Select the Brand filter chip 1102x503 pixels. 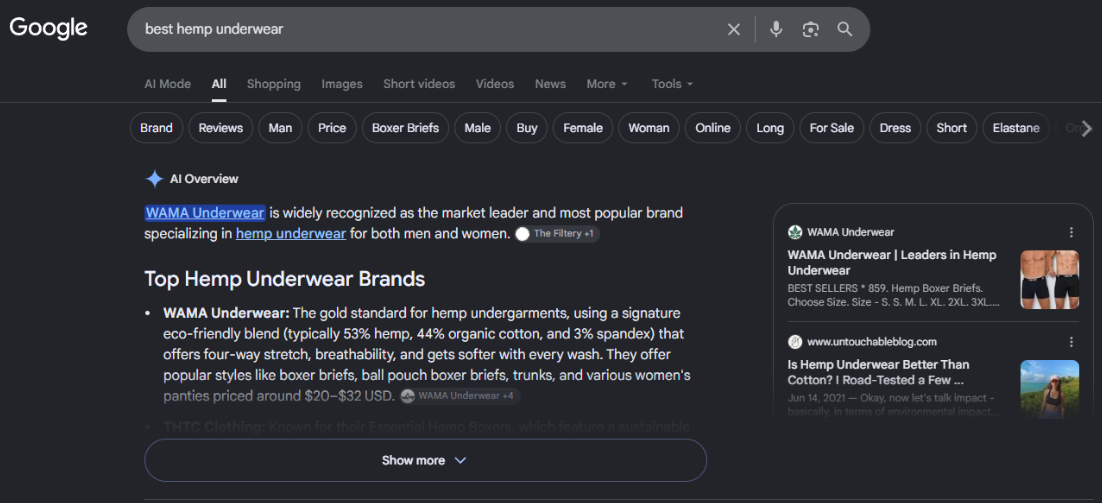156,128
